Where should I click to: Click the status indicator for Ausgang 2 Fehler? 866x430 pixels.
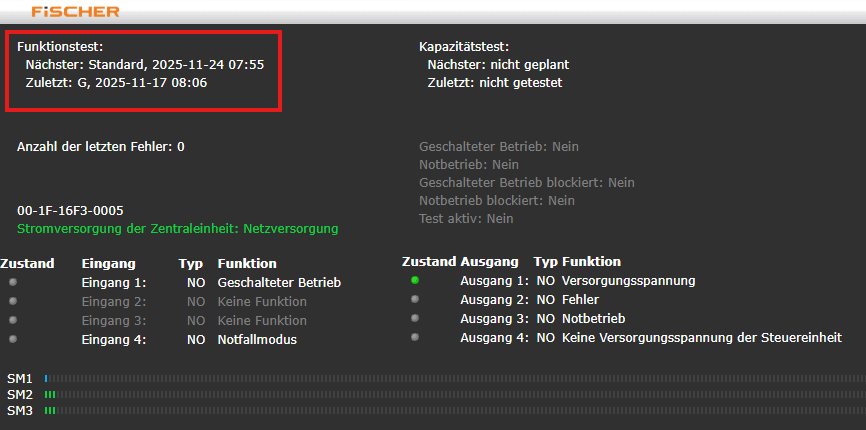415,299
